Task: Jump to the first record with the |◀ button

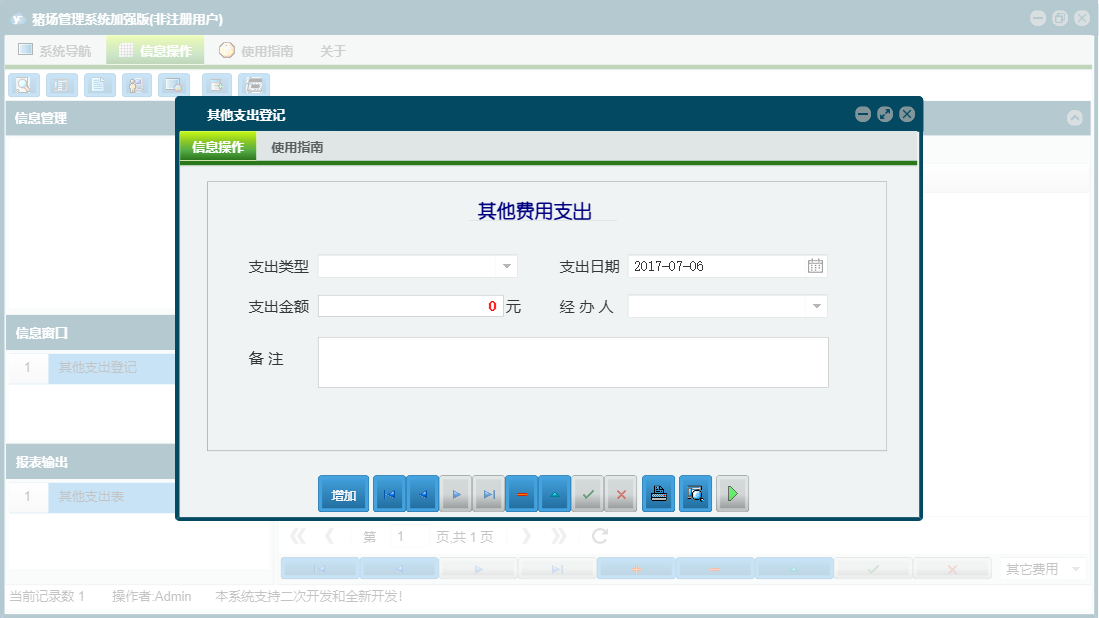Action: [388, 493]
